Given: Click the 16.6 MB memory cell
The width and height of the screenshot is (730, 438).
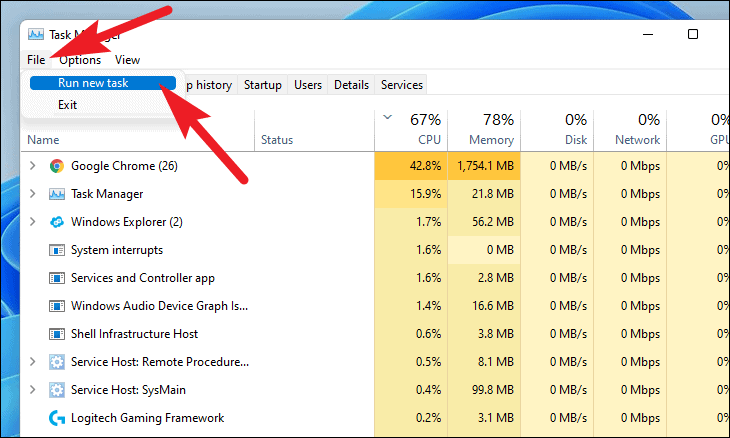Looking at the screenshot, I should [x=484, y=306].
